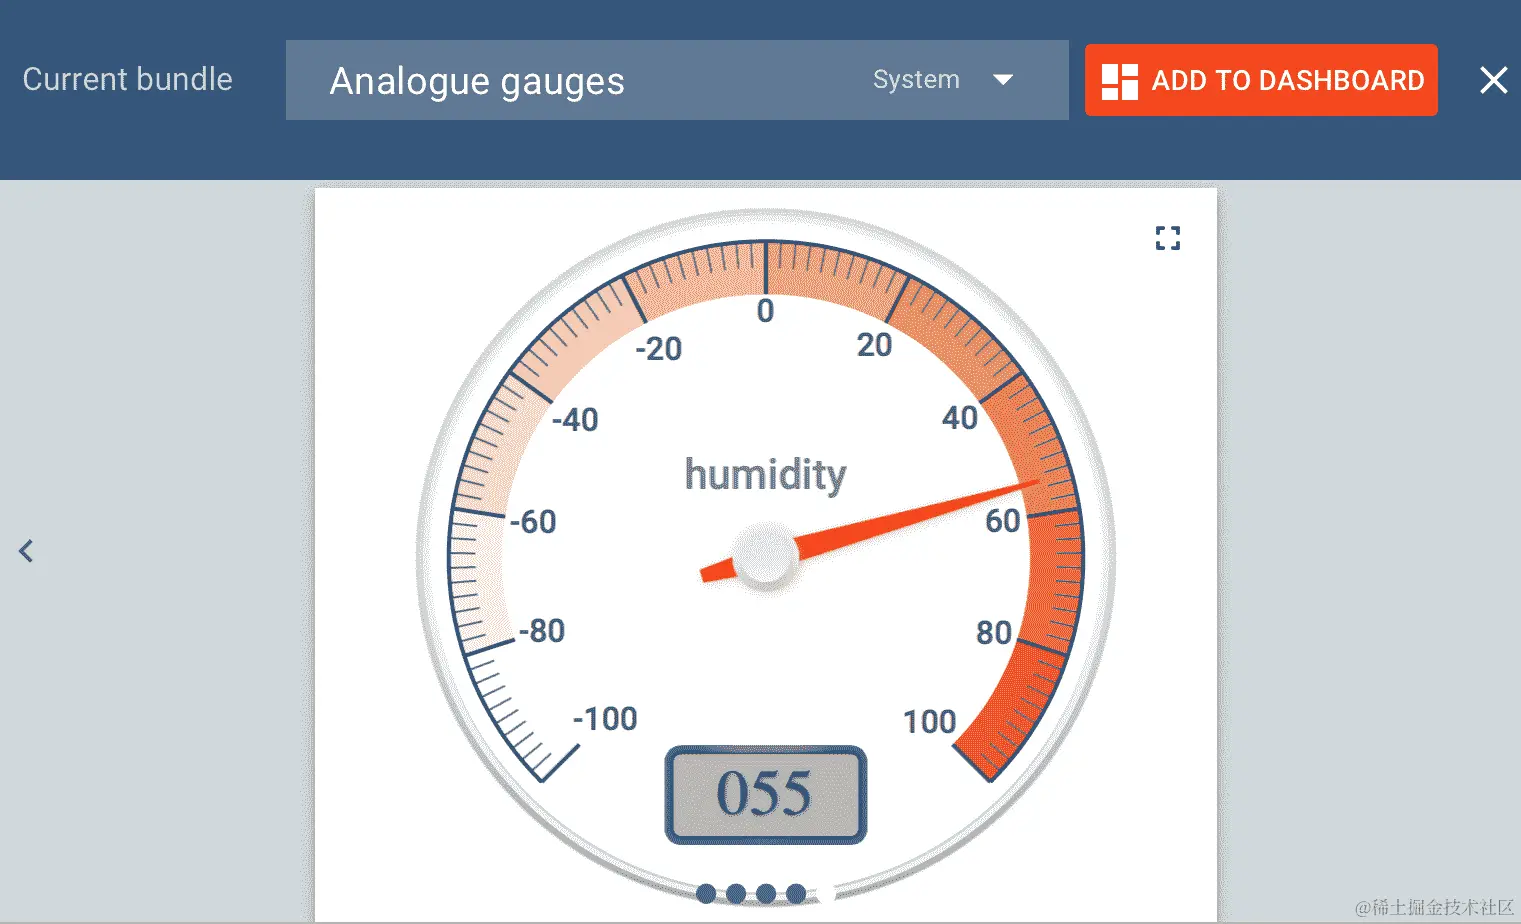Open the Analogue gauges bundle selector
The height and width of the screenshot is (924, 1521).
point(677,80)
